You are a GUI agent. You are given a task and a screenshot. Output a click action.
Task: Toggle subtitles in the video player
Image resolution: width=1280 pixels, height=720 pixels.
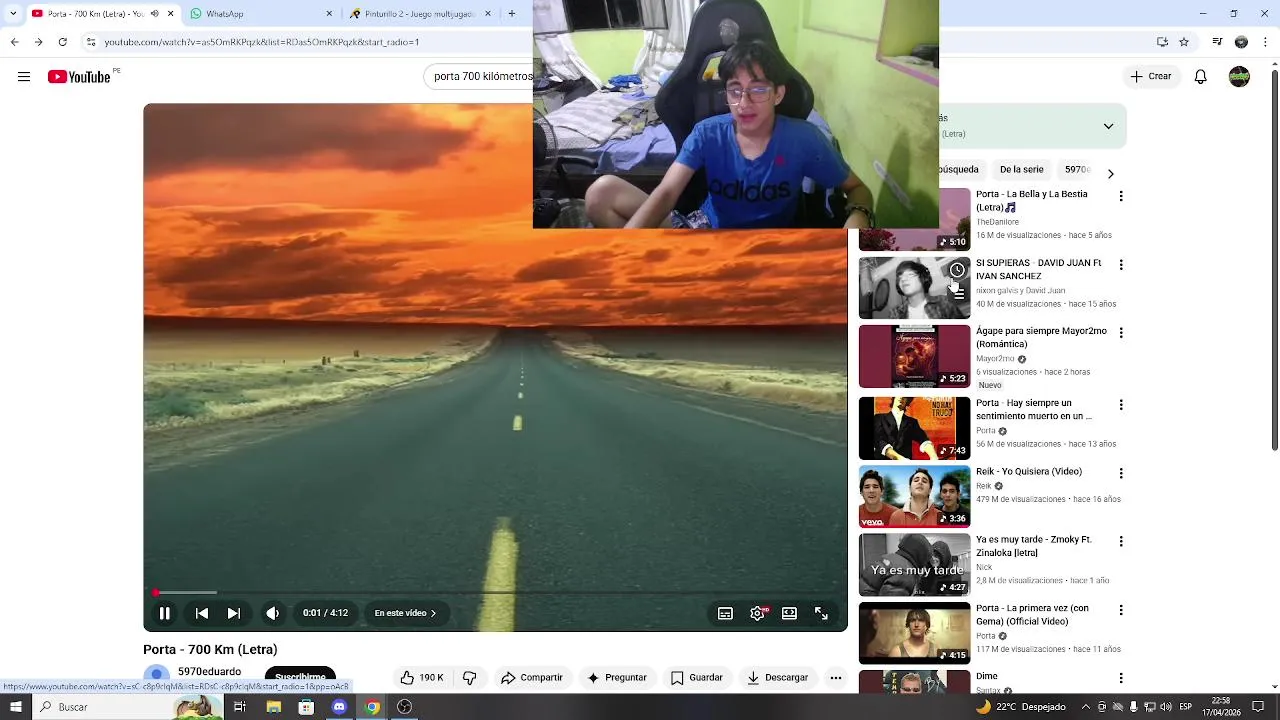pos(726,613)
